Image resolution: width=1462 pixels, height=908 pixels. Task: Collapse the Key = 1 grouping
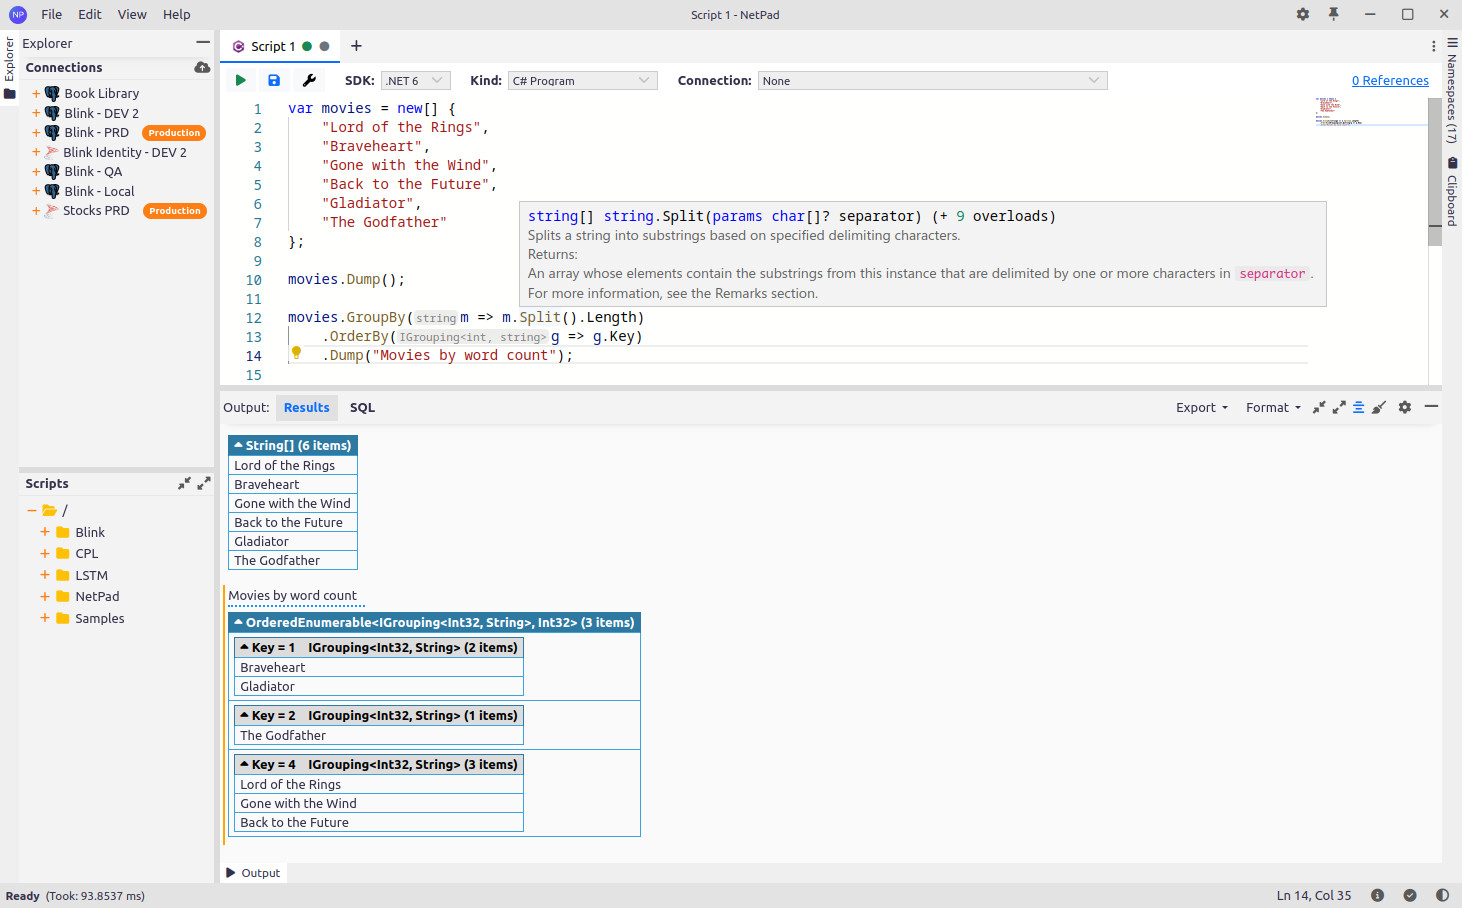pyautogui.click(x=244, y=647)
